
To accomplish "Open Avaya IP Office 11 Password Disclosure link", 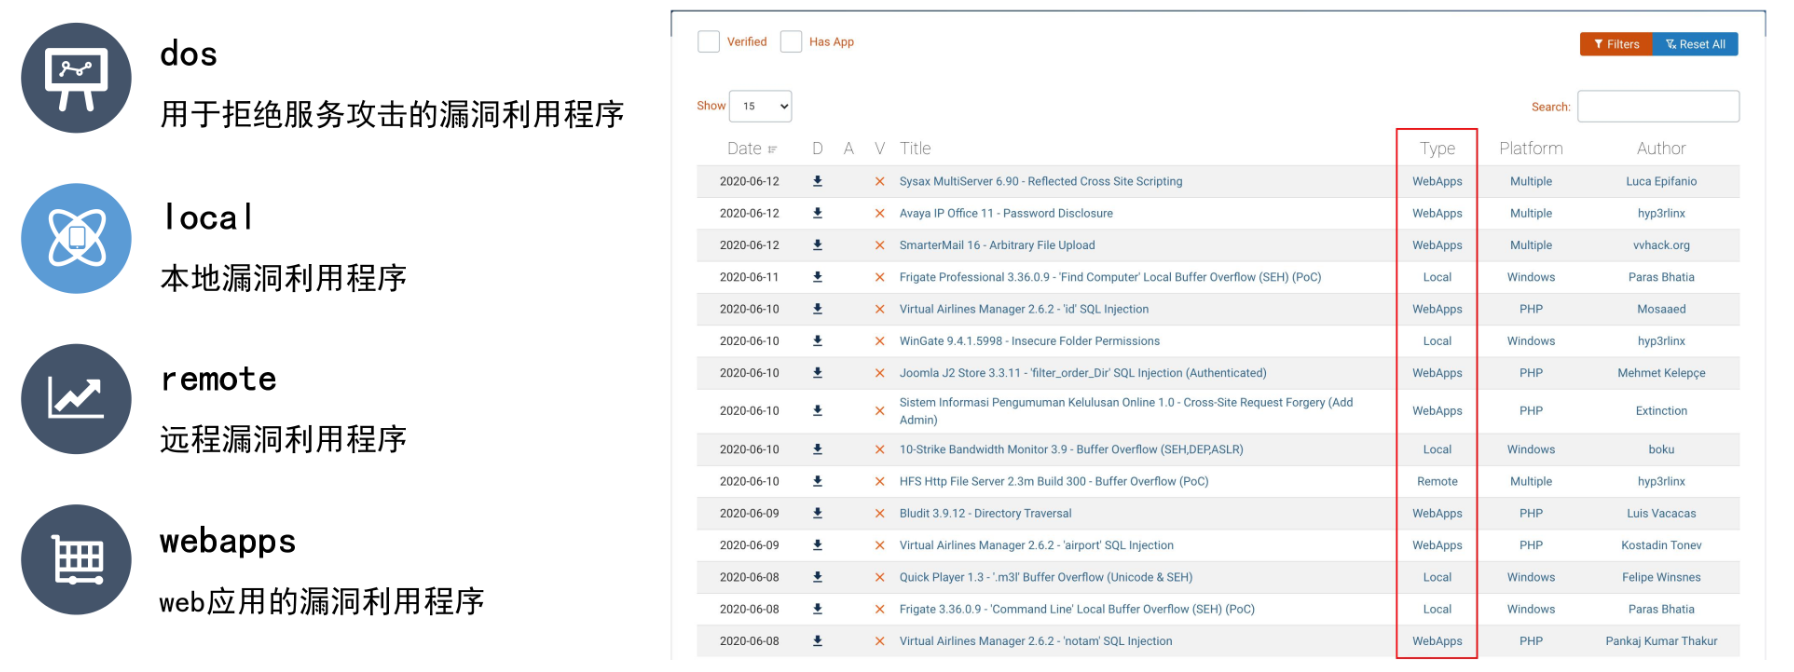I will click(x=1005, y=213).
